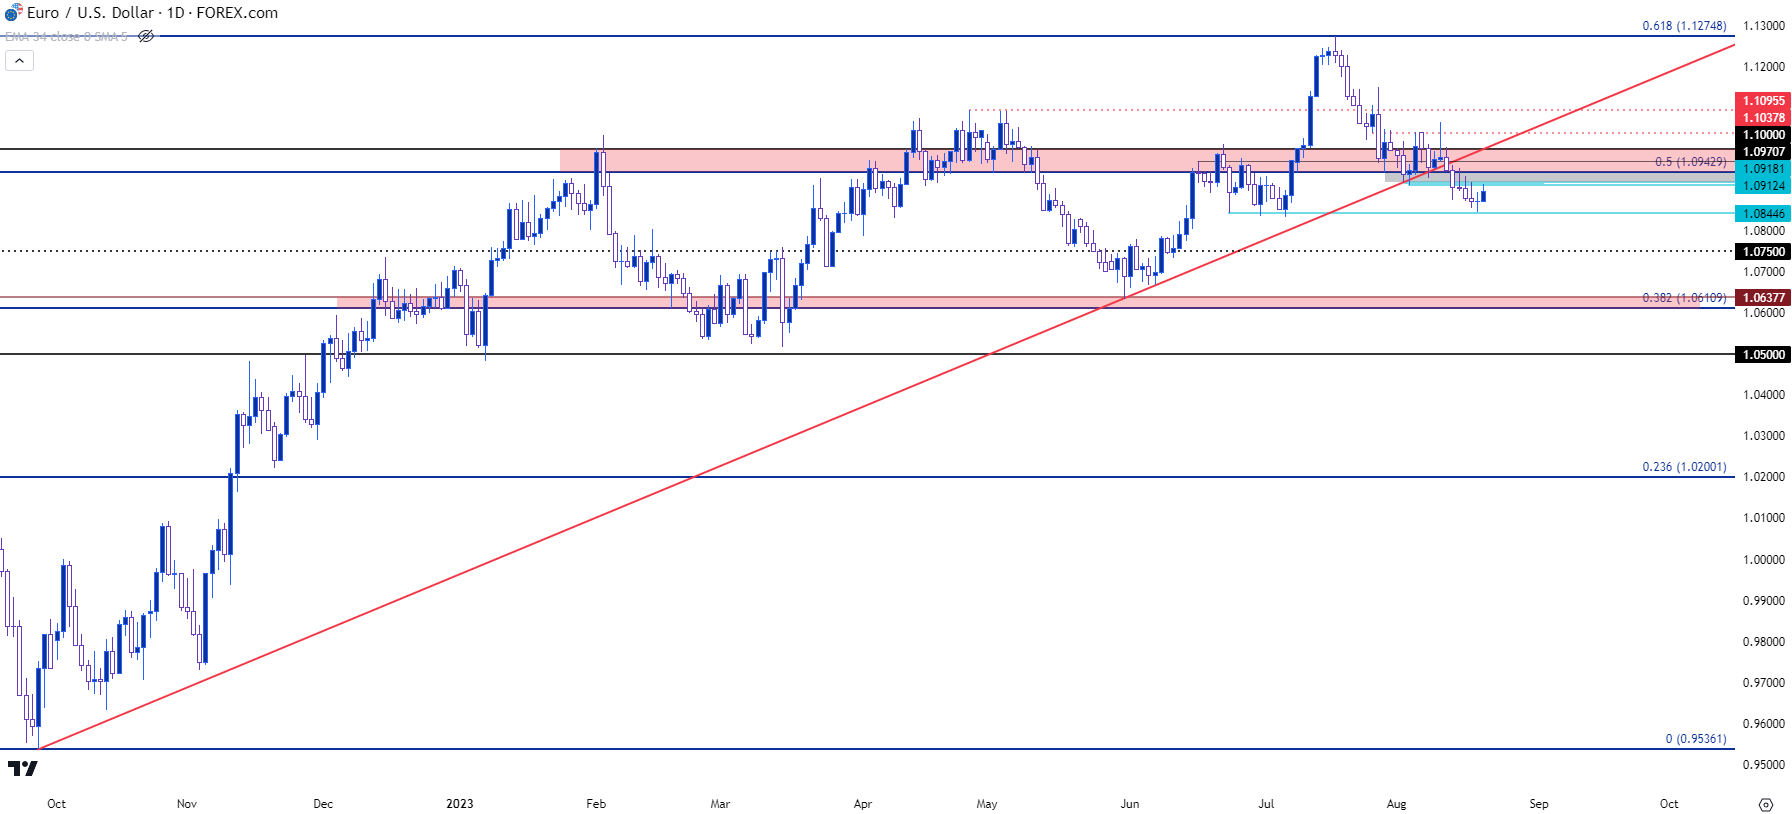Click the 0.95000 price scale value

tap(1764, 765)
